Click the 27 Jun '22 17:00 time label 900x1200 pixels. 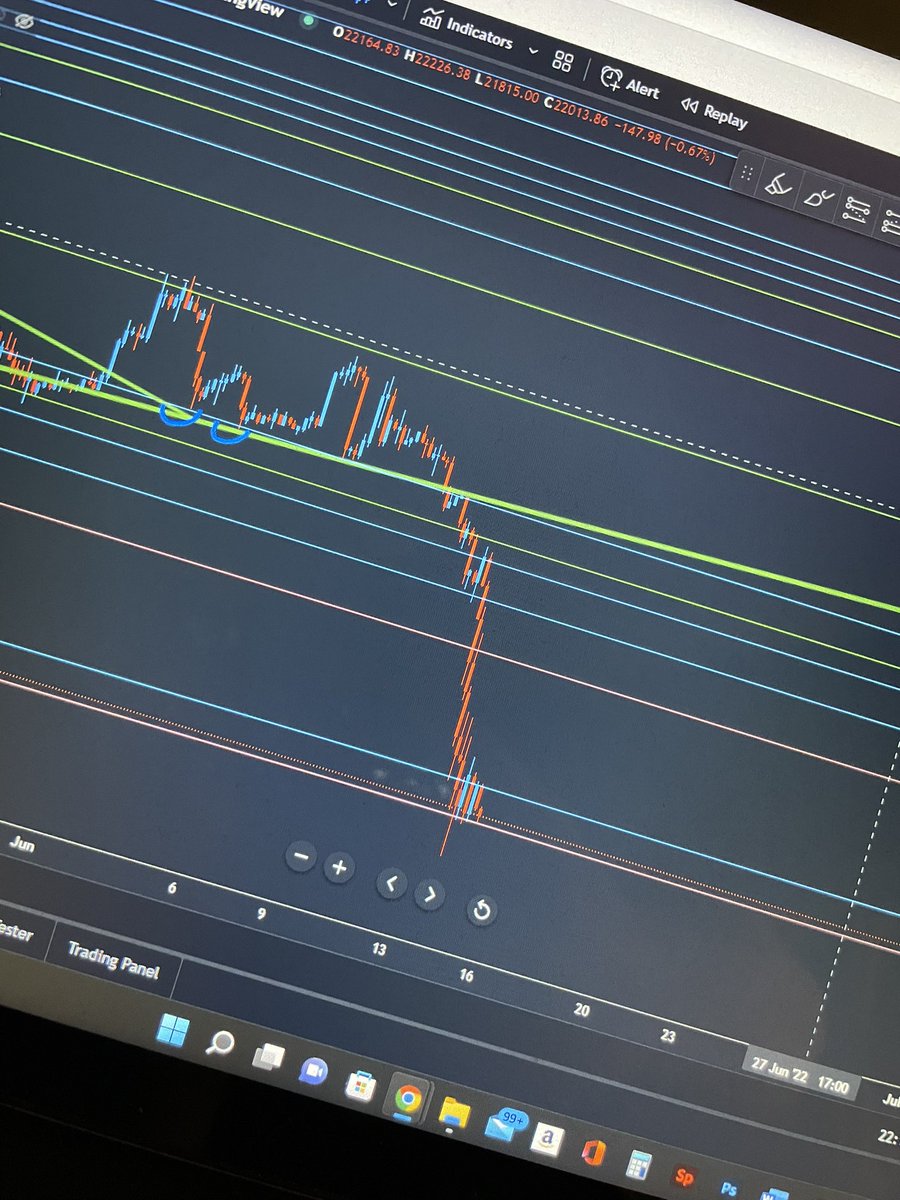tap(800, 1076)
